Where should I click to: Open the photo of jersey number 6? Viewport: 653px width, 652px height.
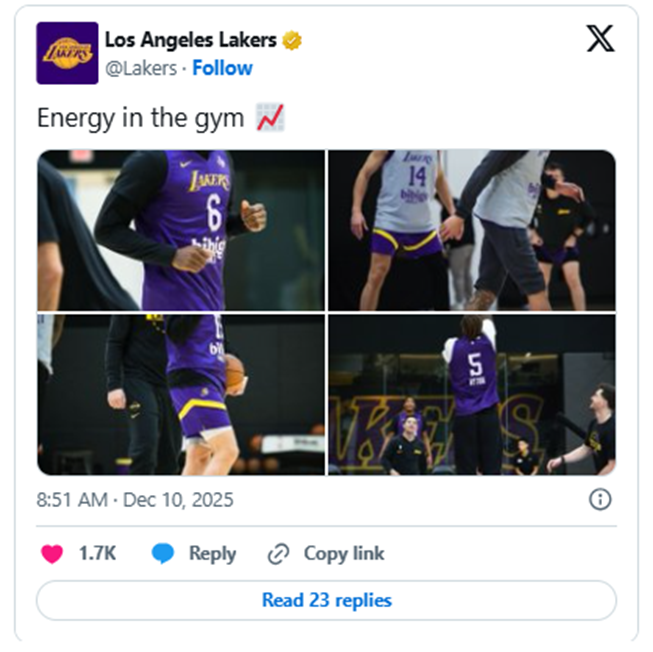pos(181,230)
